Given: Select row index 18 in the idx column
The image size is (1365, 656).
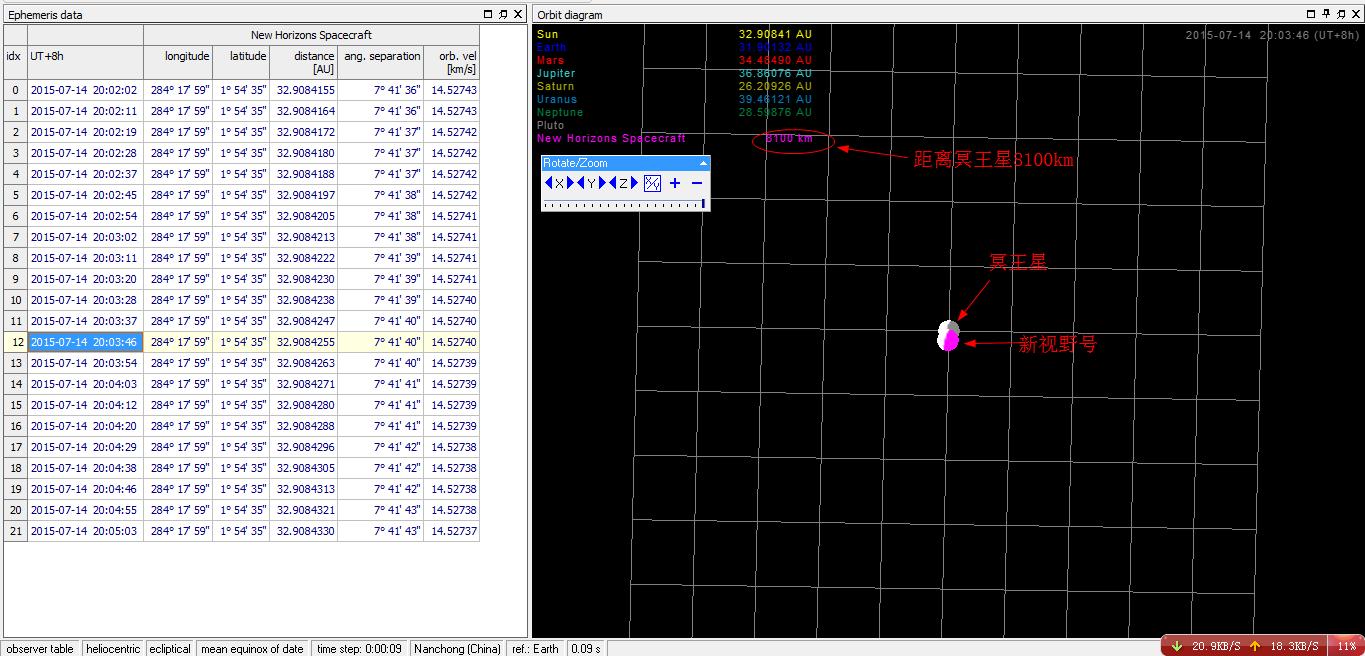Looking at the screenshot, I should (14, 468).
